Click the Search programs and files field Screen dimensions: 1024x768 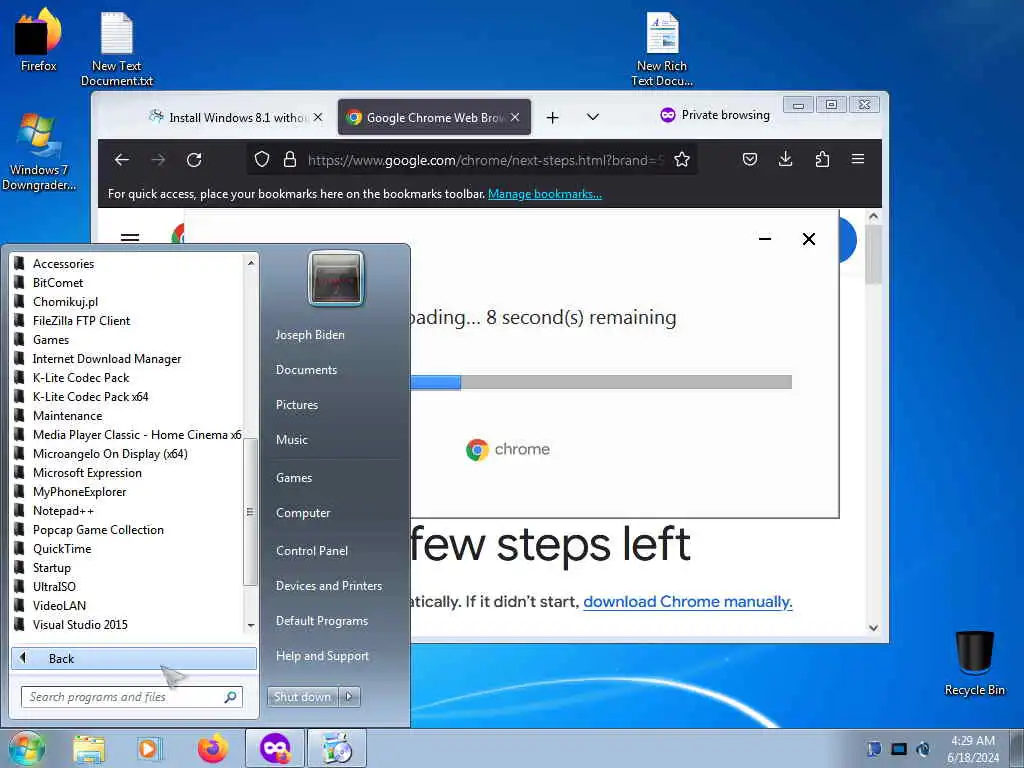click(x=132, y=697)
